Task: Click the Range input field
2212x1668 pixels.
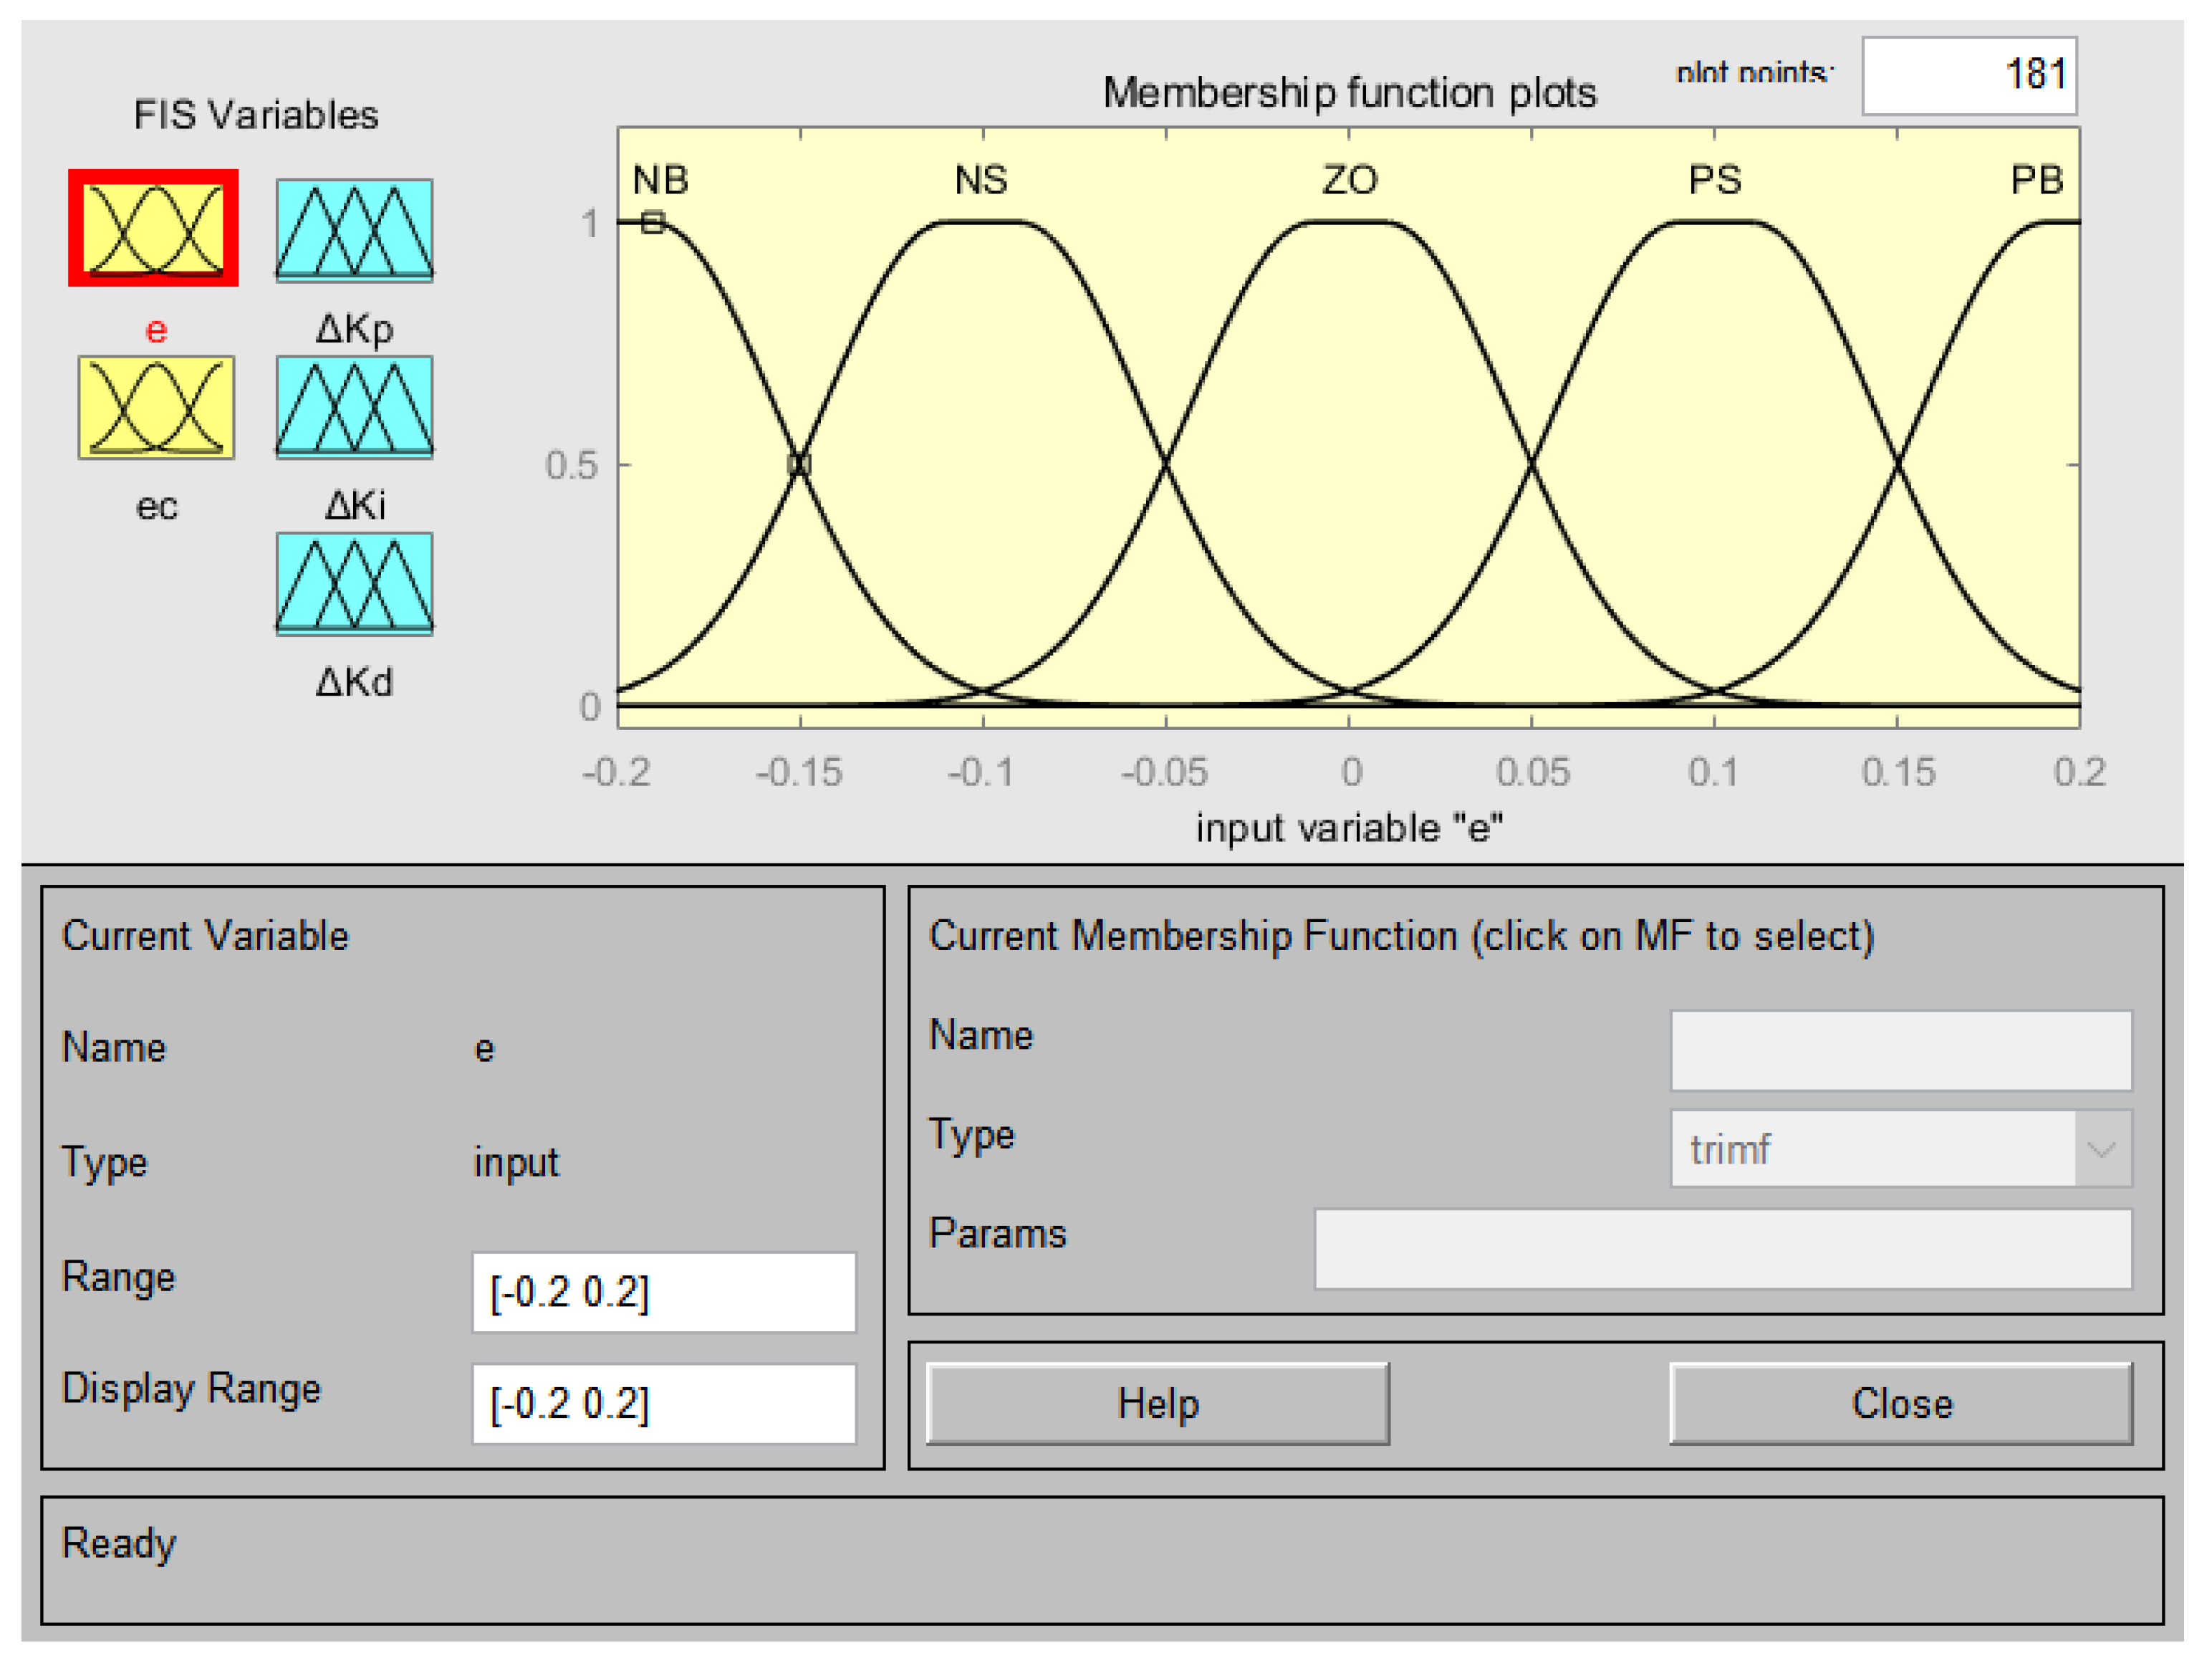Action: pyautogui.click(x=663, y=1292)
